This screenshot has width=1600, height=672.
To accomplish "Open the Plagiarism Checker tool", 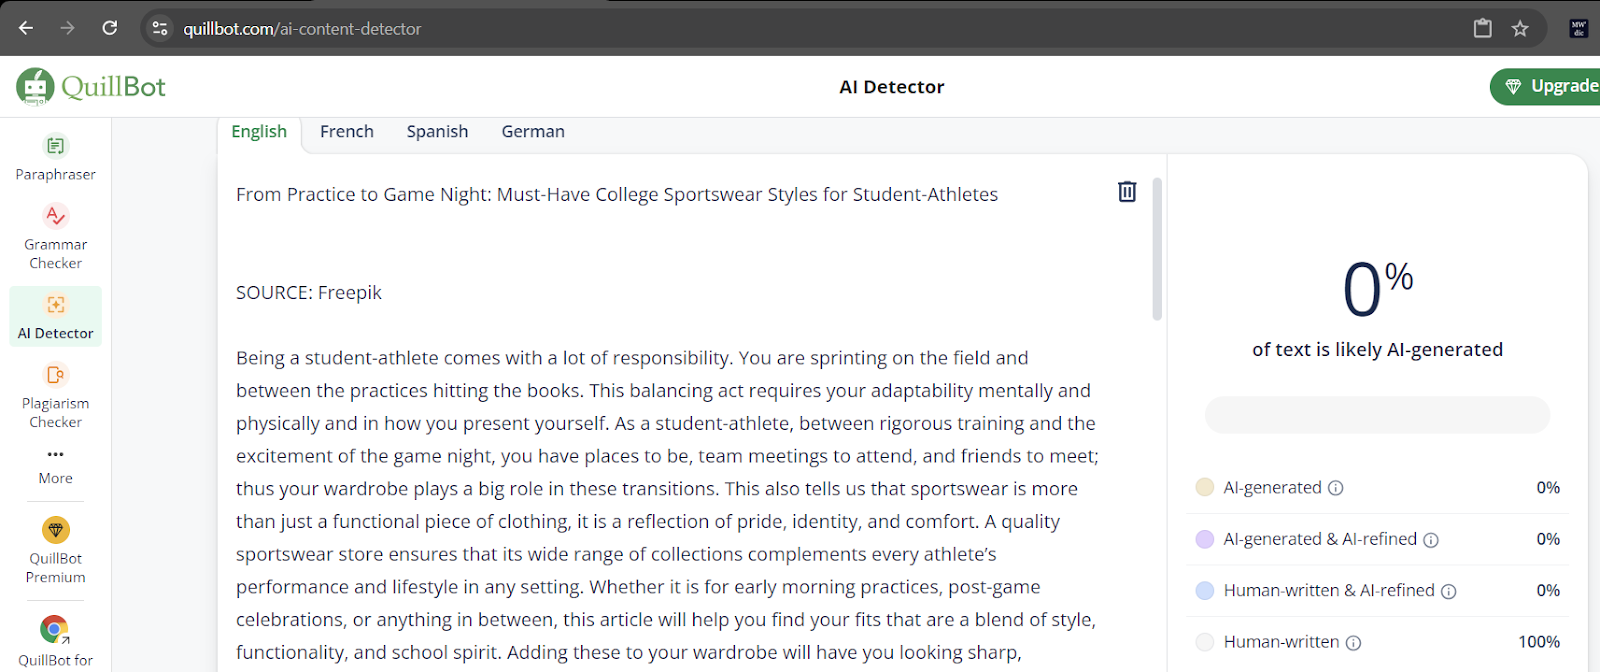I will 56,397.
